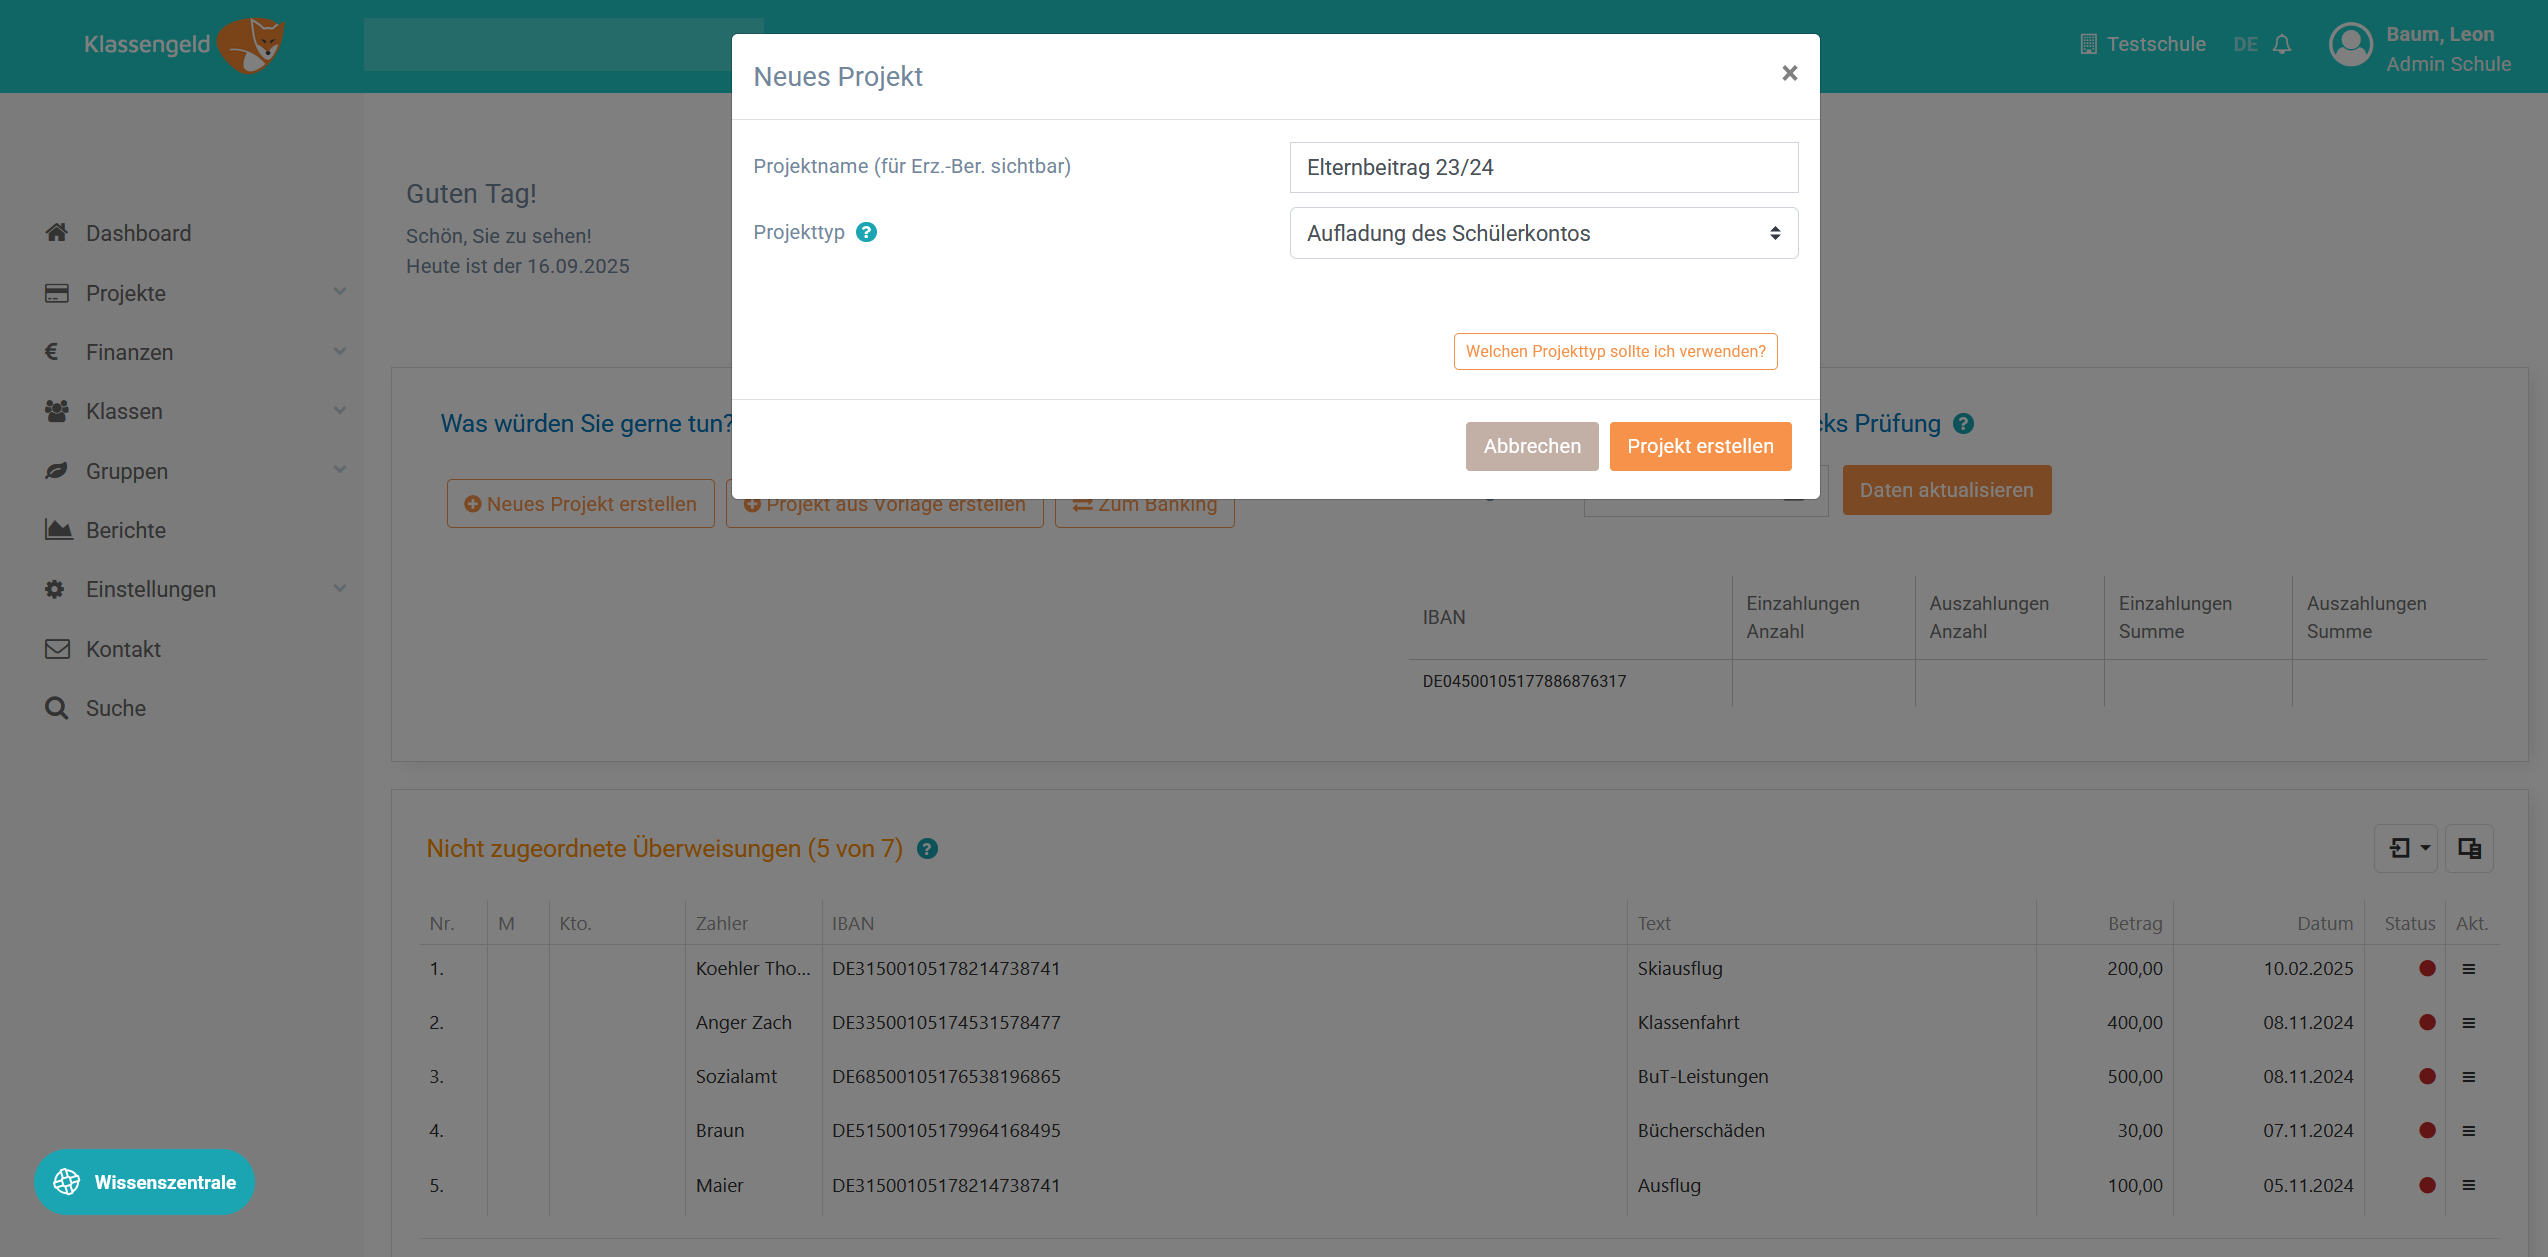The image size is (2548, 1257).
Task: Open the Wissenszentrale help widget
Action: pos(145,1182)
